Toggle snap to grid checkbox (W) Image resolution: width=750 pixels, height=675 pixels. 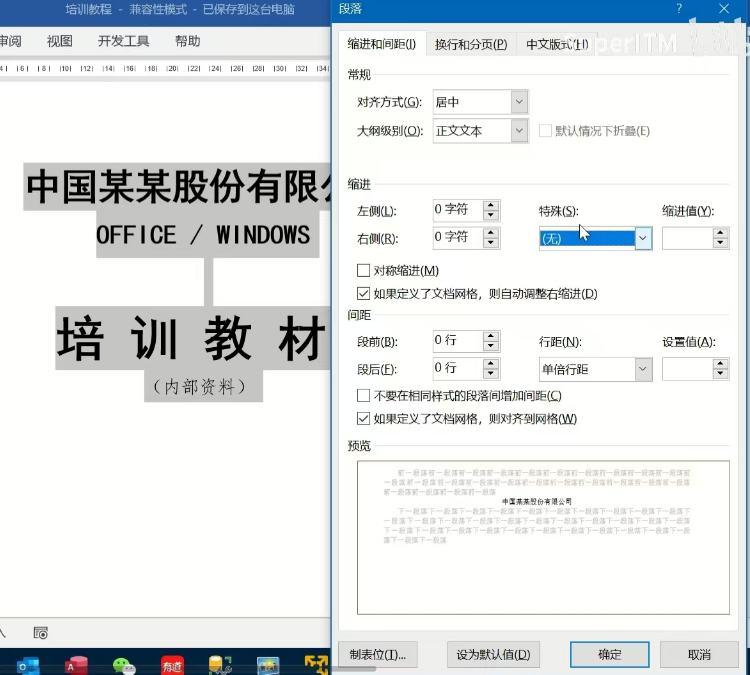click(x=364, y=419)
